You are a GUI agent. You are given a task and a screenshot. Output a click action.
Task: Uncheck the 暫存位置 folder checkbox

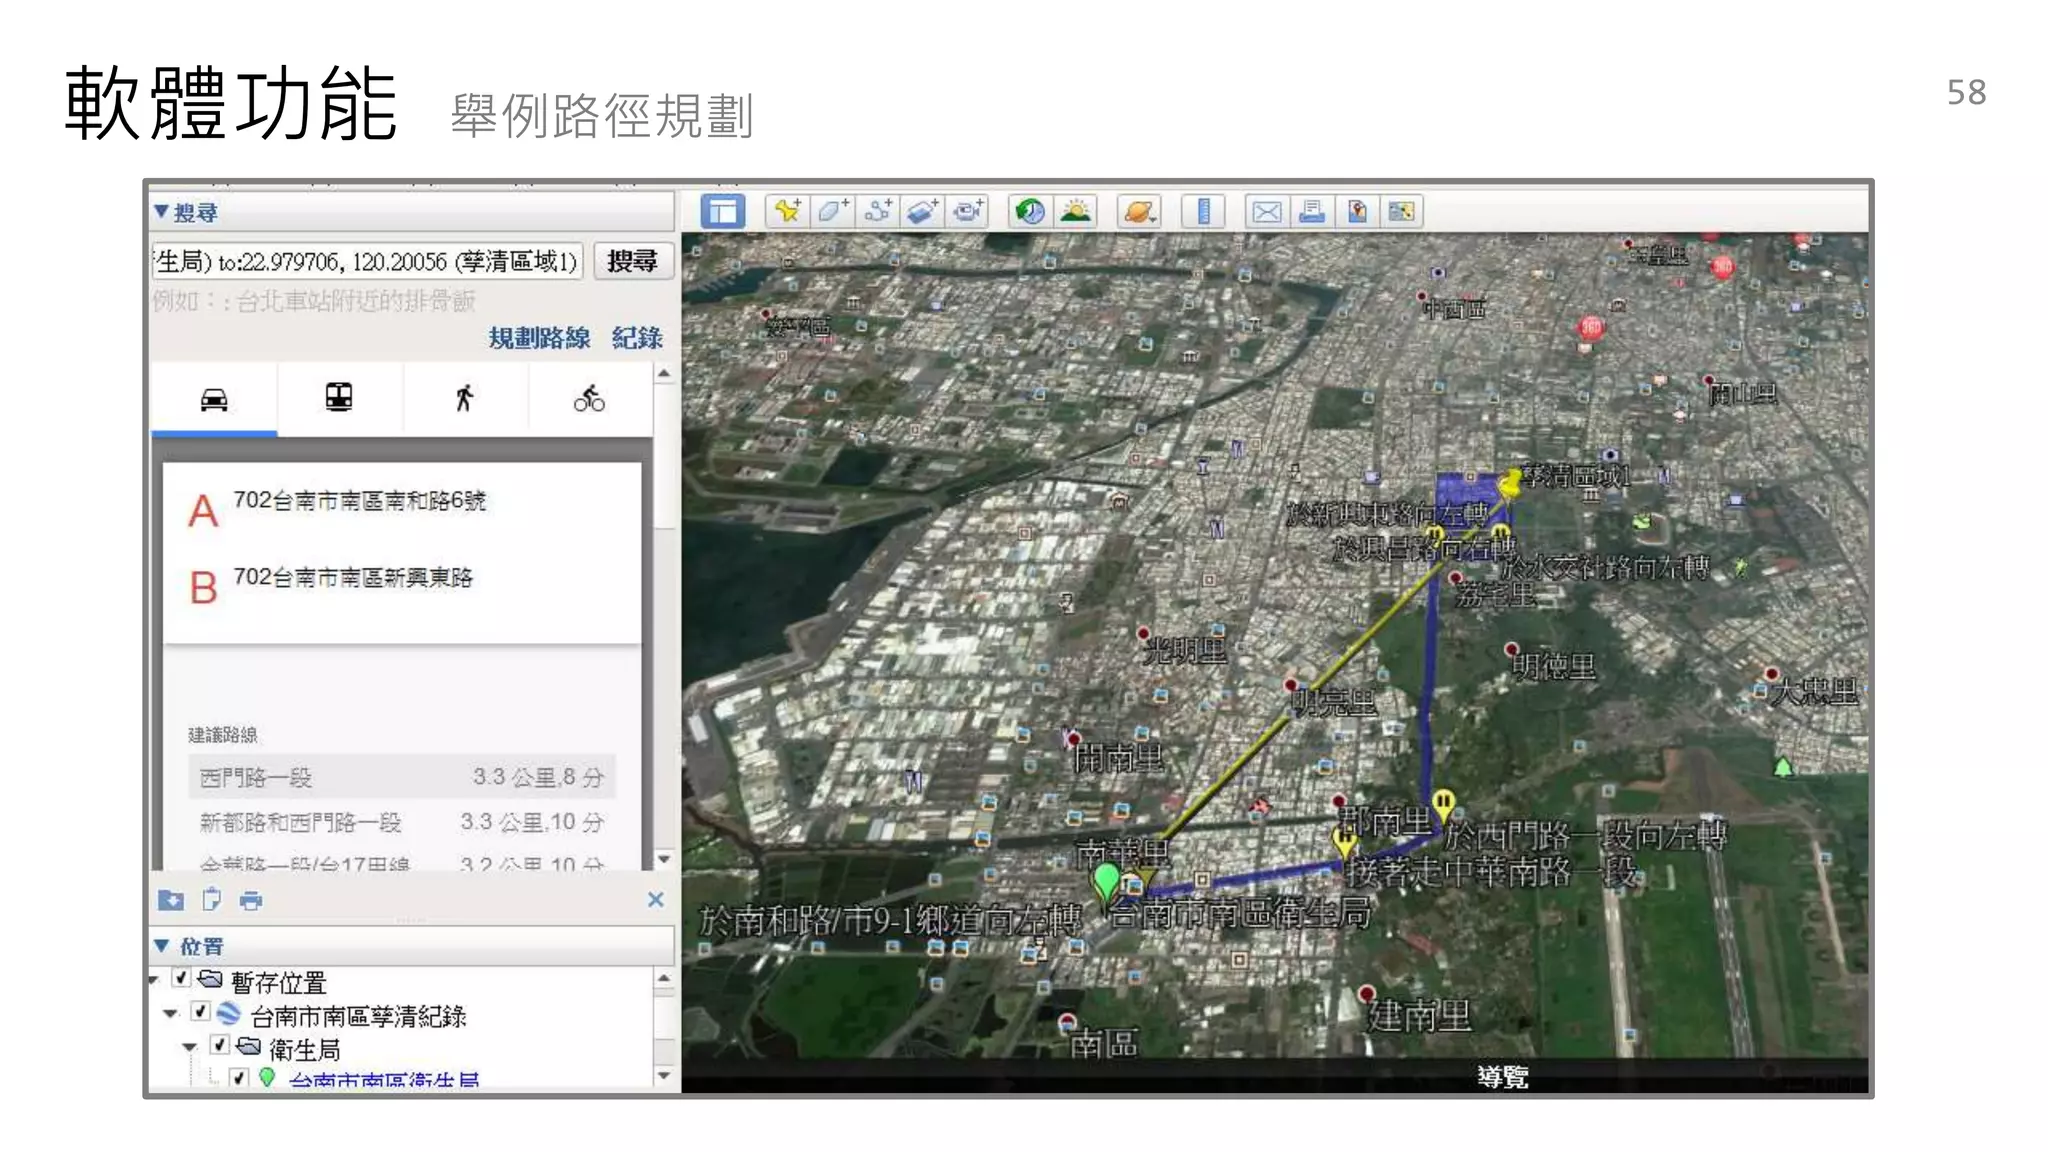181,978
